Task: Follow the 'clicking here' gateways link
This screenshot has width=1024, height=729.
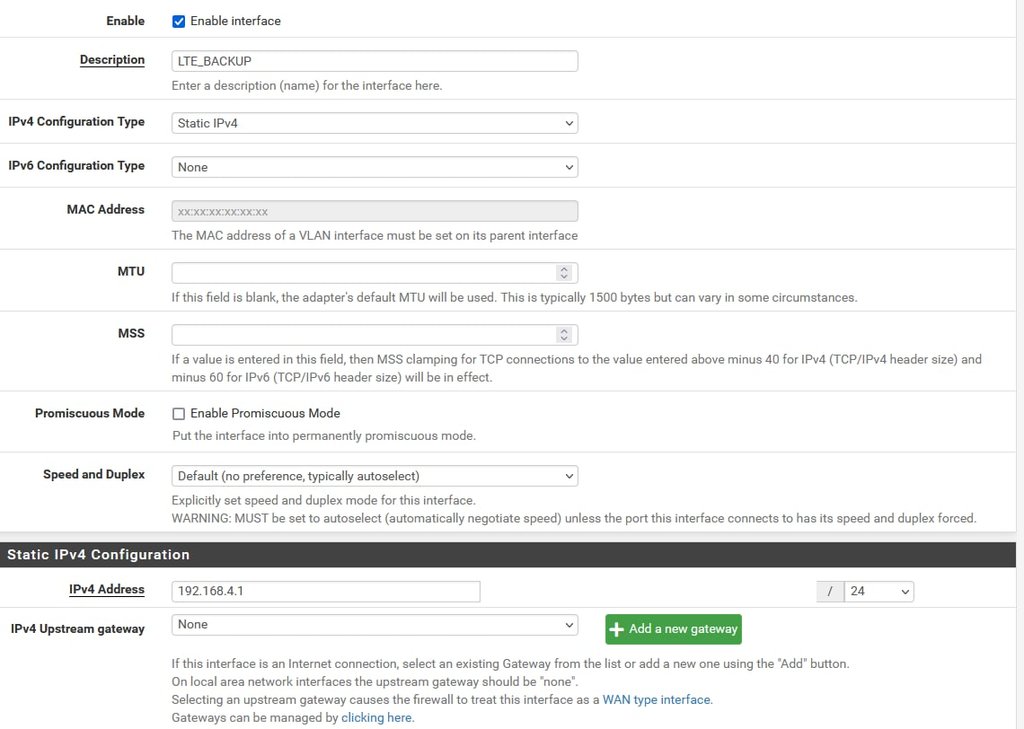Action: click(x=377, y=718)
